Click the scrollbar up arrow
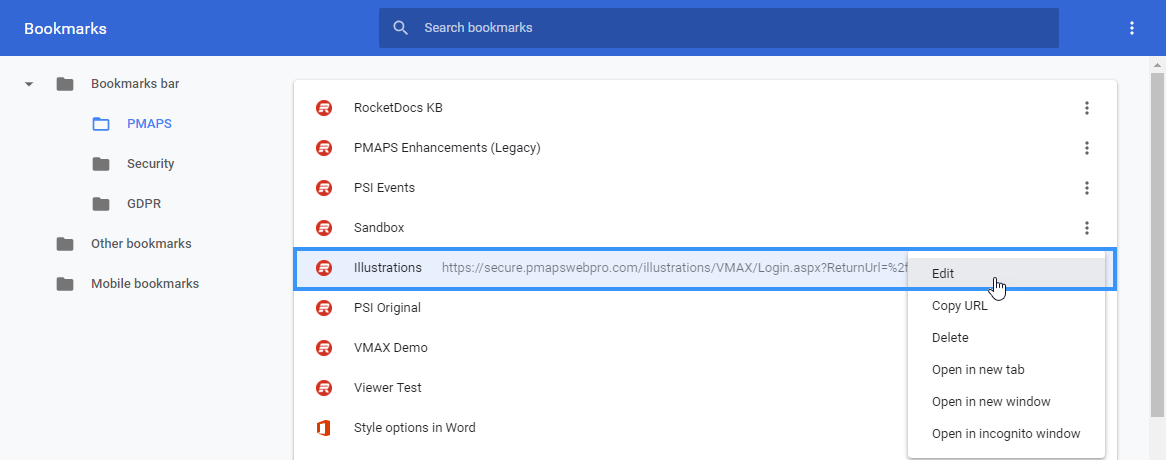 click(x=1157, y=64)
